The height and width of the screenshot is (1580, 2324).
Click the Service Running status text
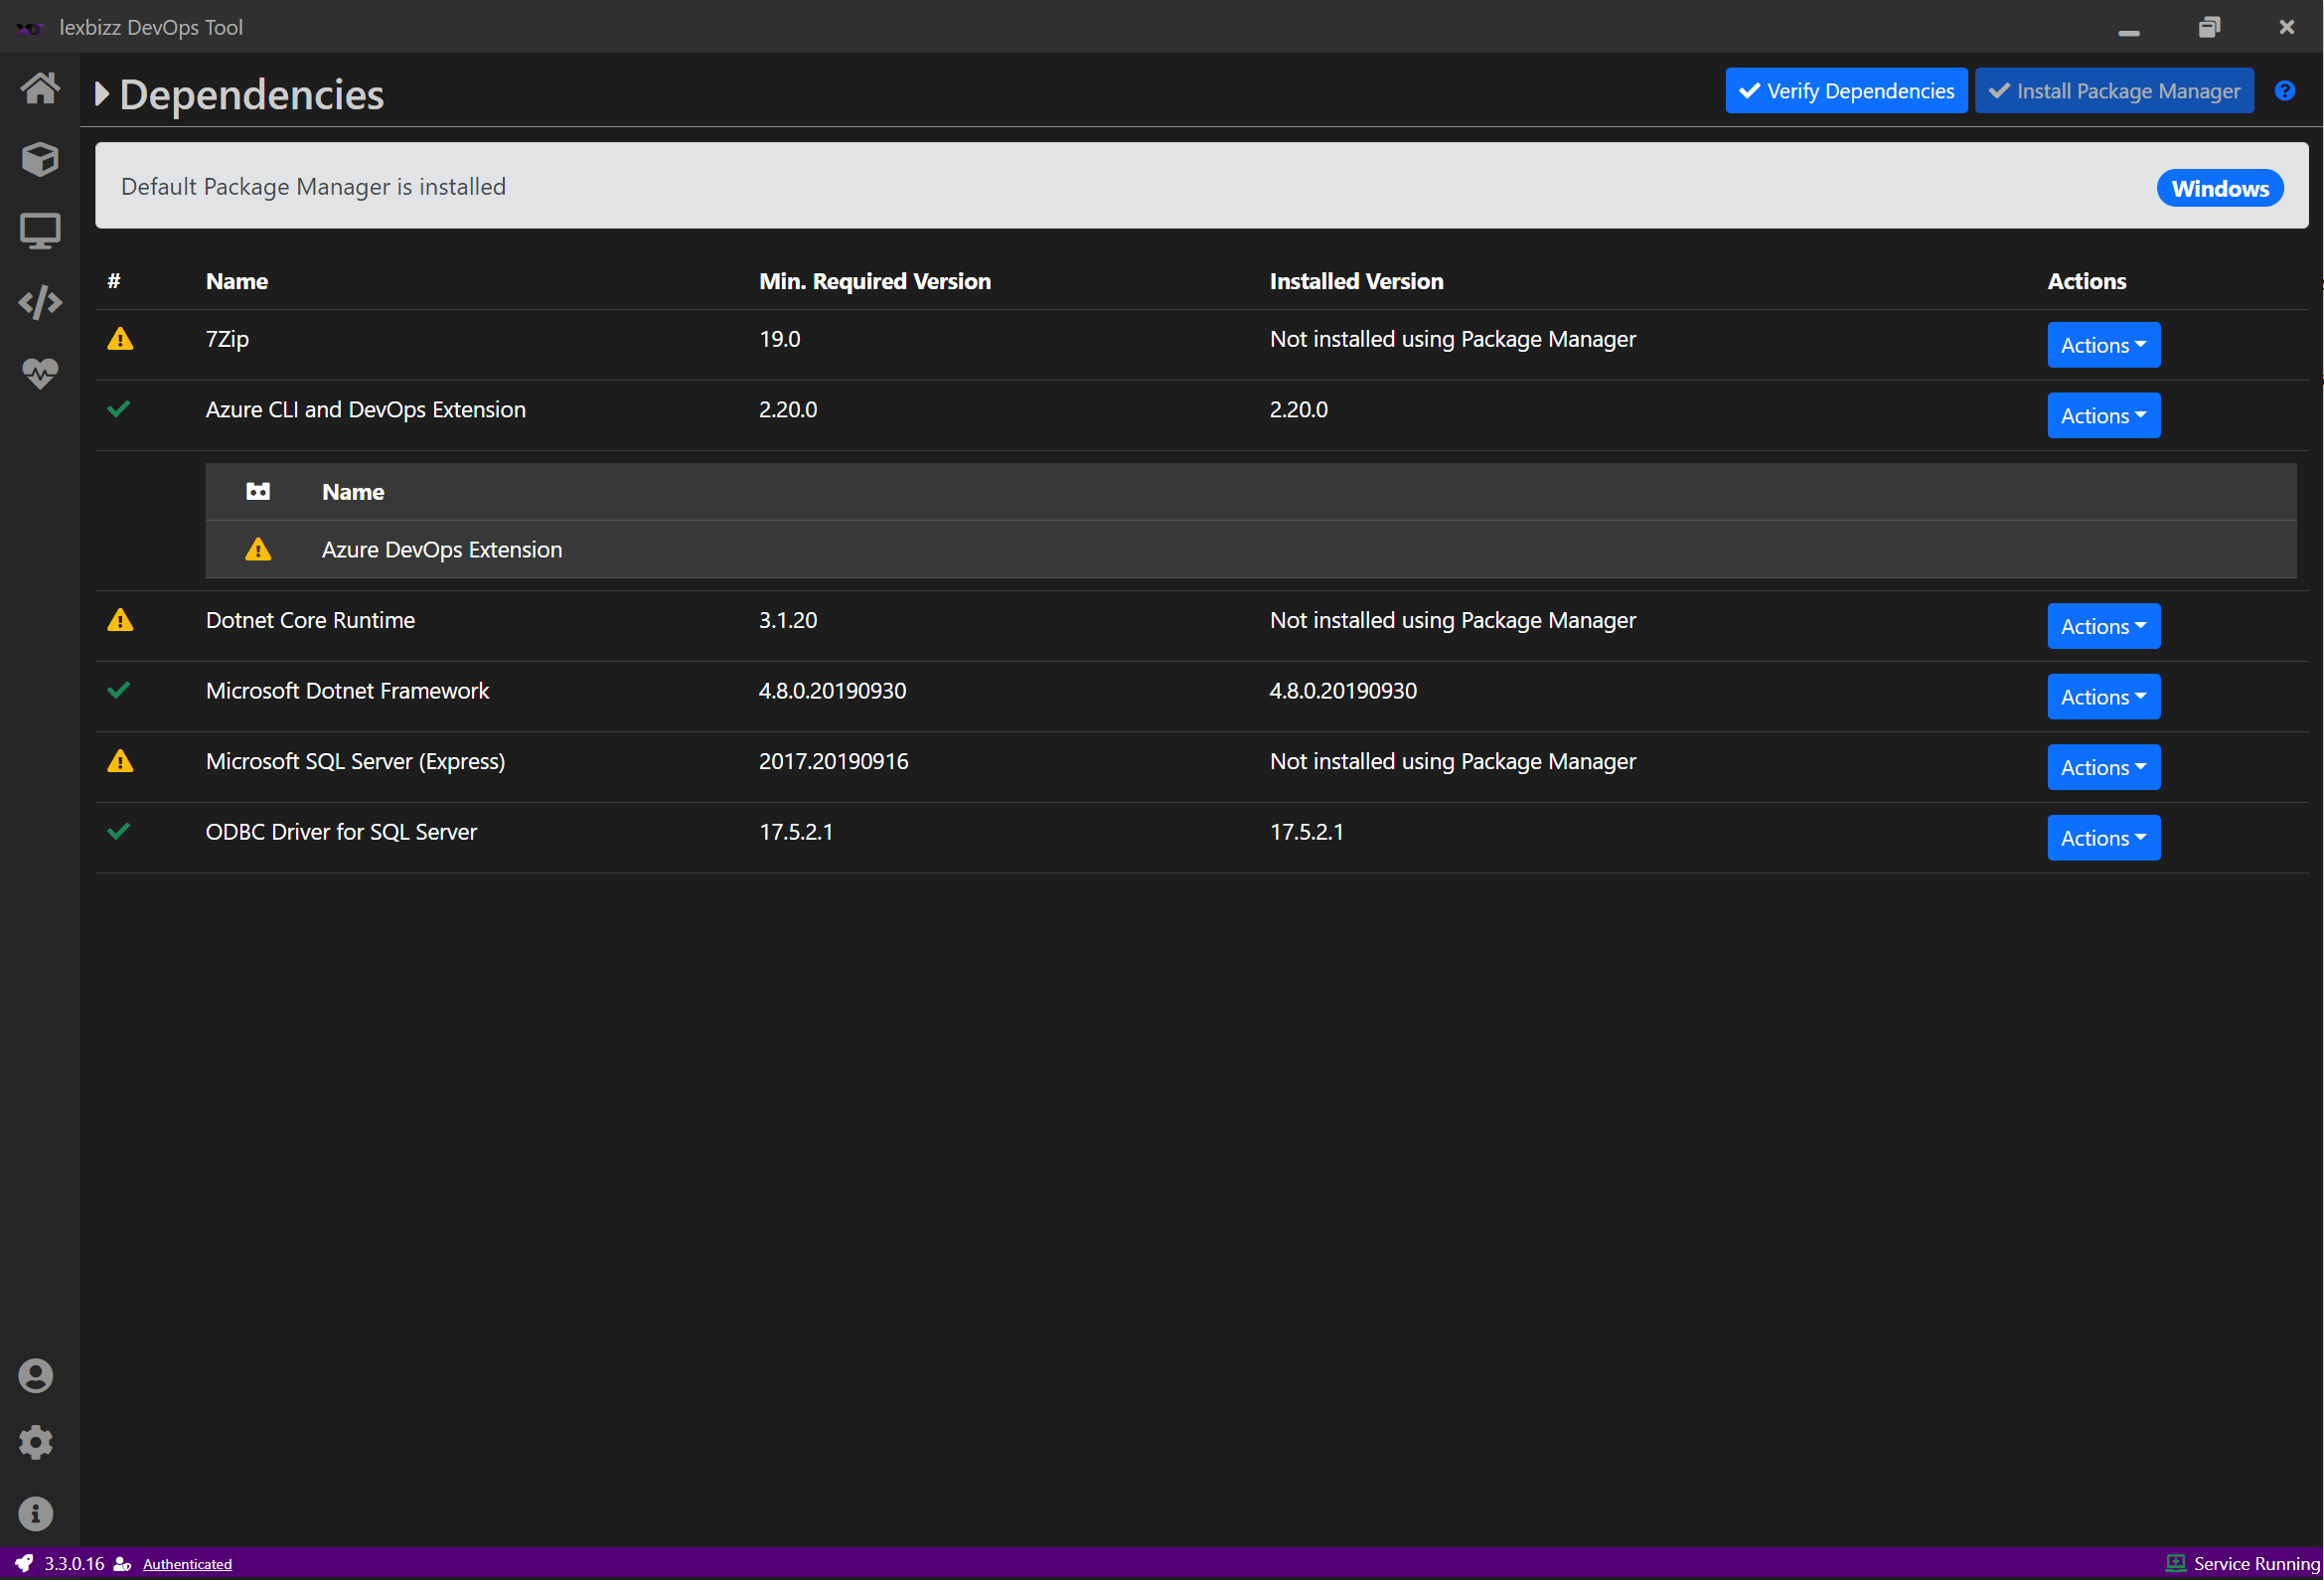click(2256, 1563)
